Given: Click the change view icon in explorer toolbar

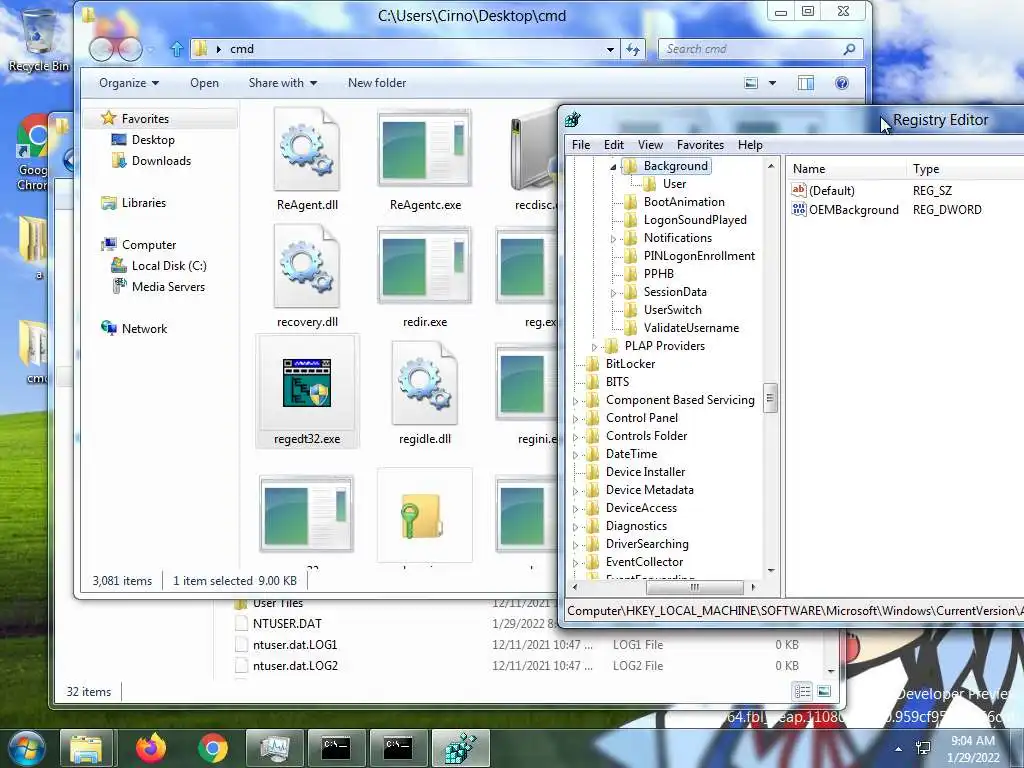Looking at the screenshot, I should point(752,83).
